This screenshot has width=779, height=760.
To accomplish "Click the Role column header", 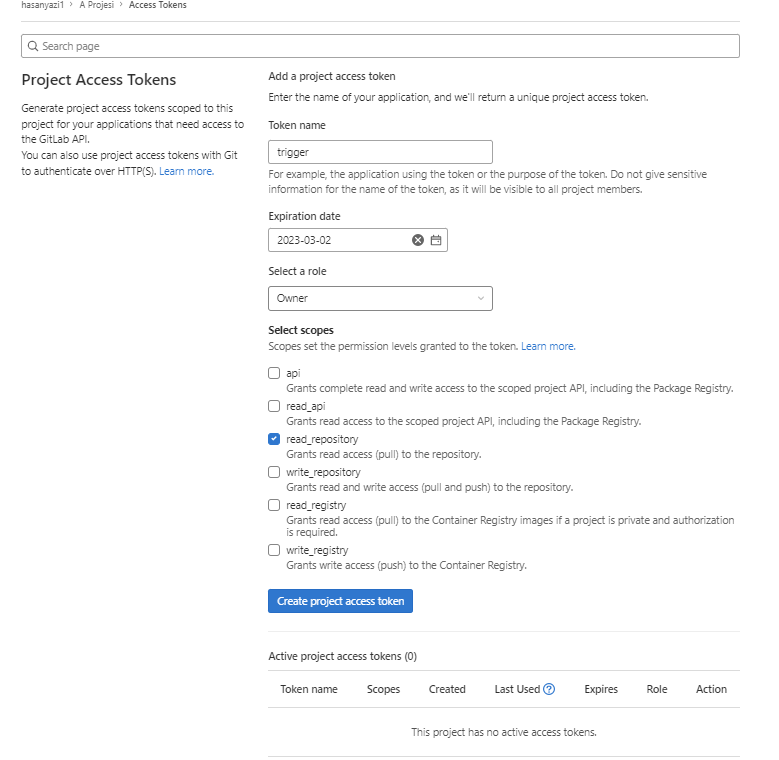I will [x=657, y=689].
